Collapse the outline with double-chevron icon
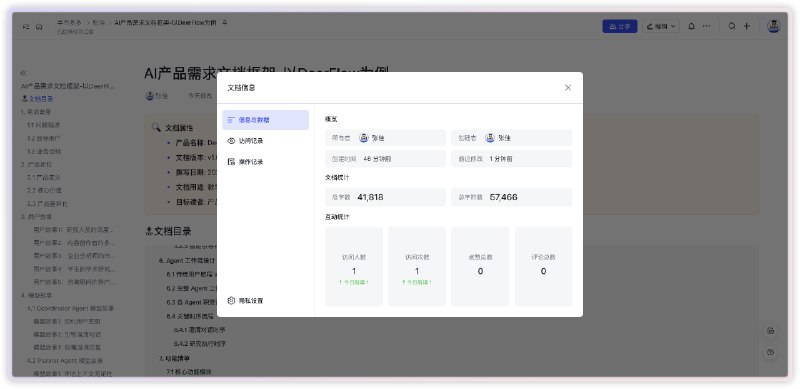Screen dimensions: 800x389 click(23, 73)
